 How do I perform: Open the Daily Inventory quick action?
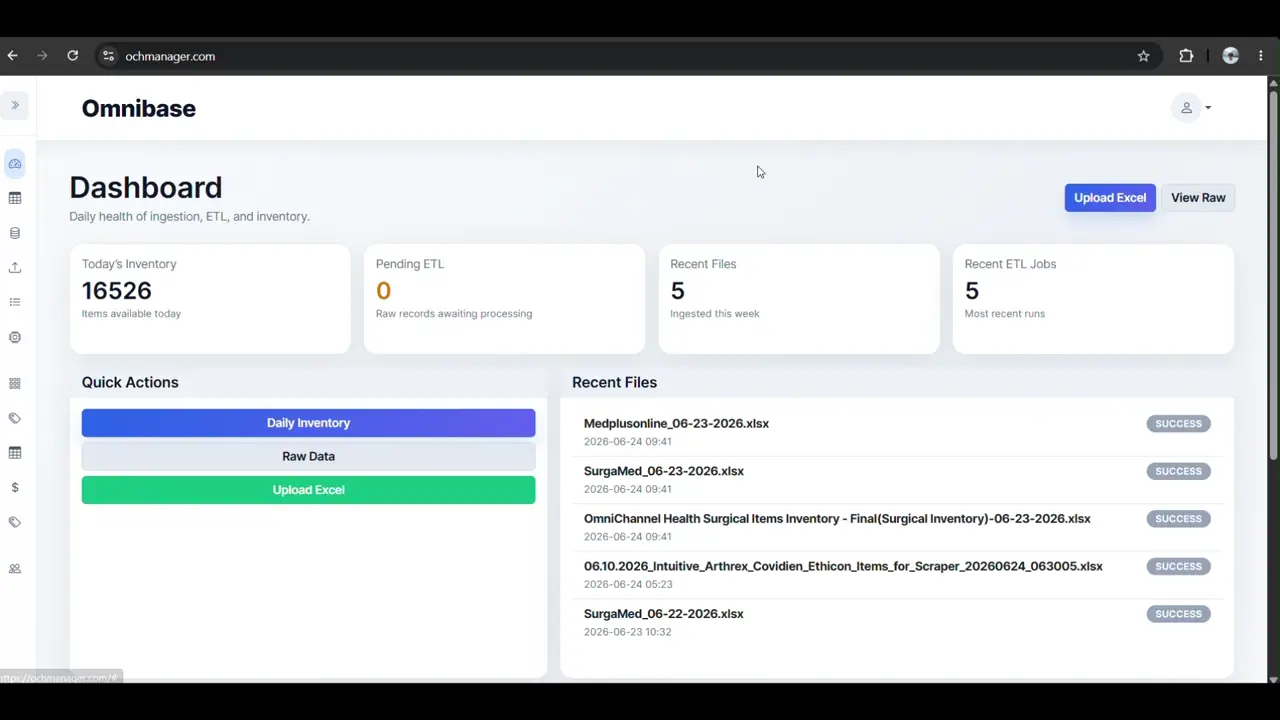(308, 423)
